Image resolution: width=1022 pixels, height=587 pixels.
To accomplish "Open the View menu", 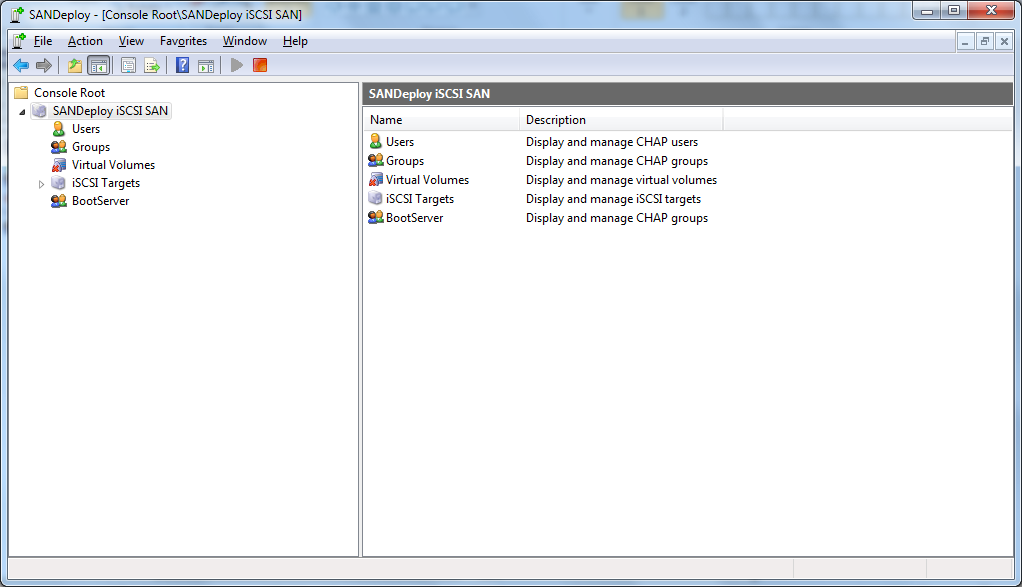I will point(131,41).
